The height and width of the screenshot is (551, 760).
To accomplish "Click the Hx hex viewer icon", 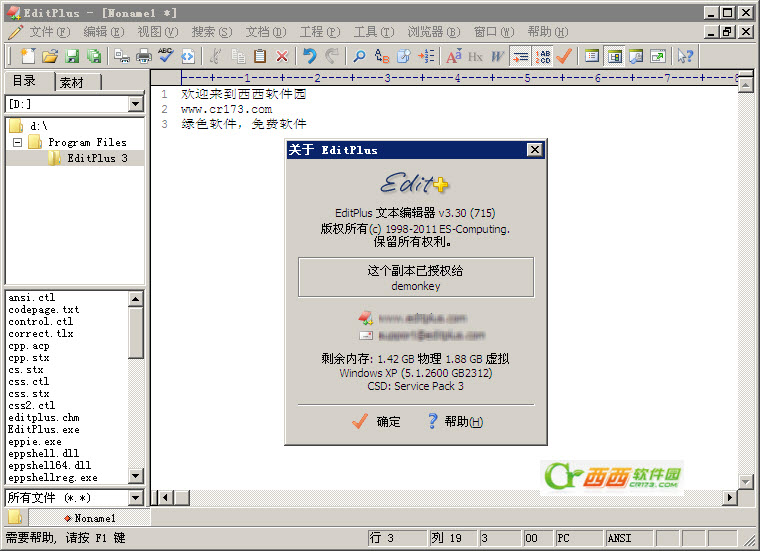I will pyautogui.click(x=475, y=56).
